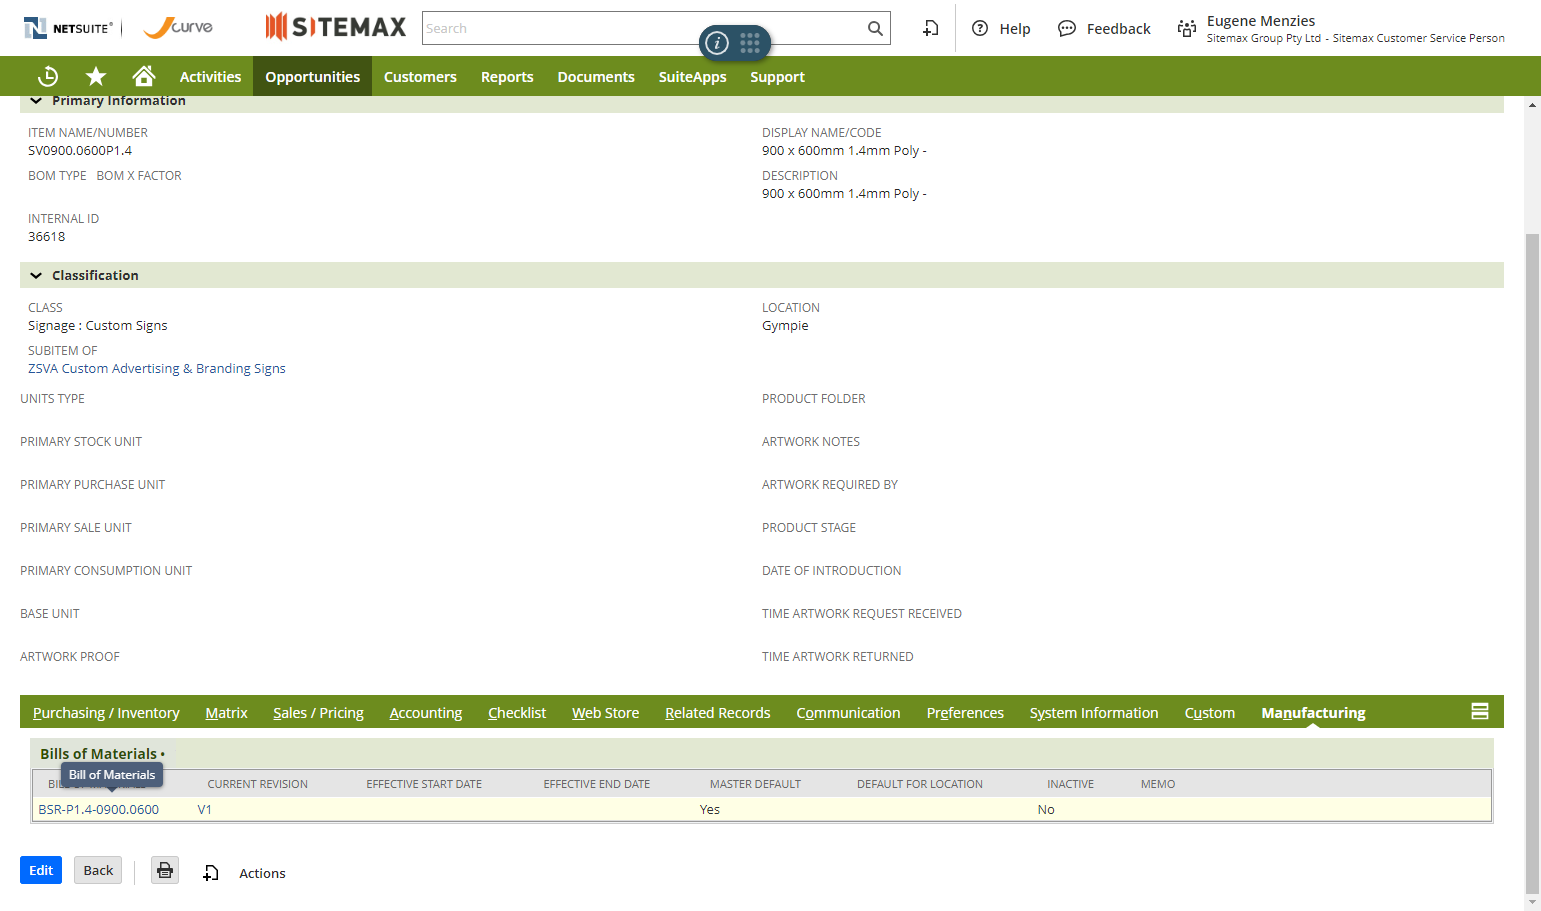Open the Help question mark icon

pos(980,28)
